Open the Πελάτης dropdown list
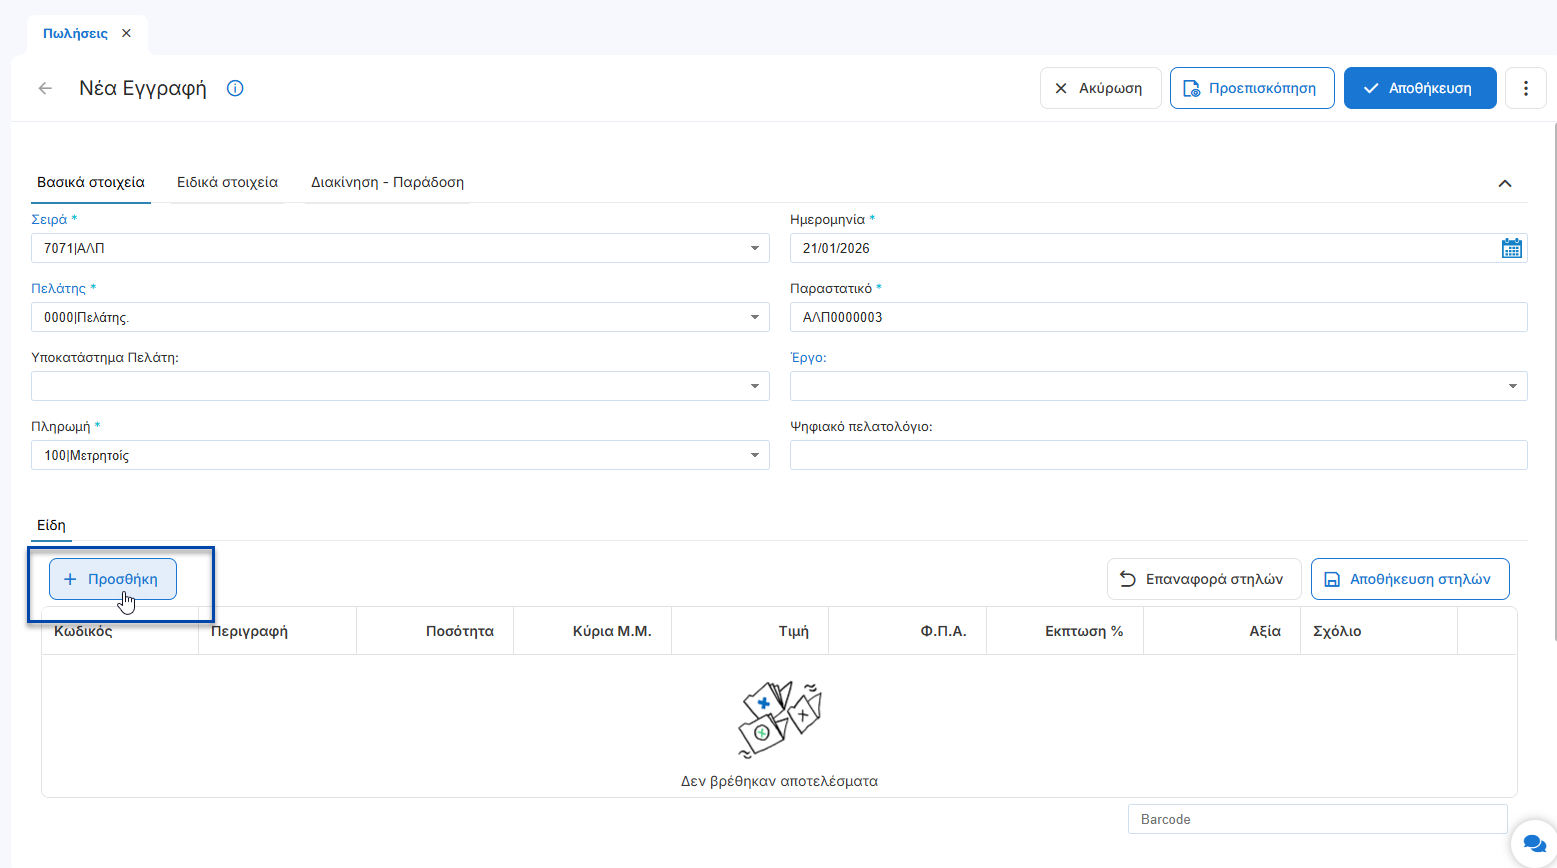1557x868 pixels. point(755,317)
